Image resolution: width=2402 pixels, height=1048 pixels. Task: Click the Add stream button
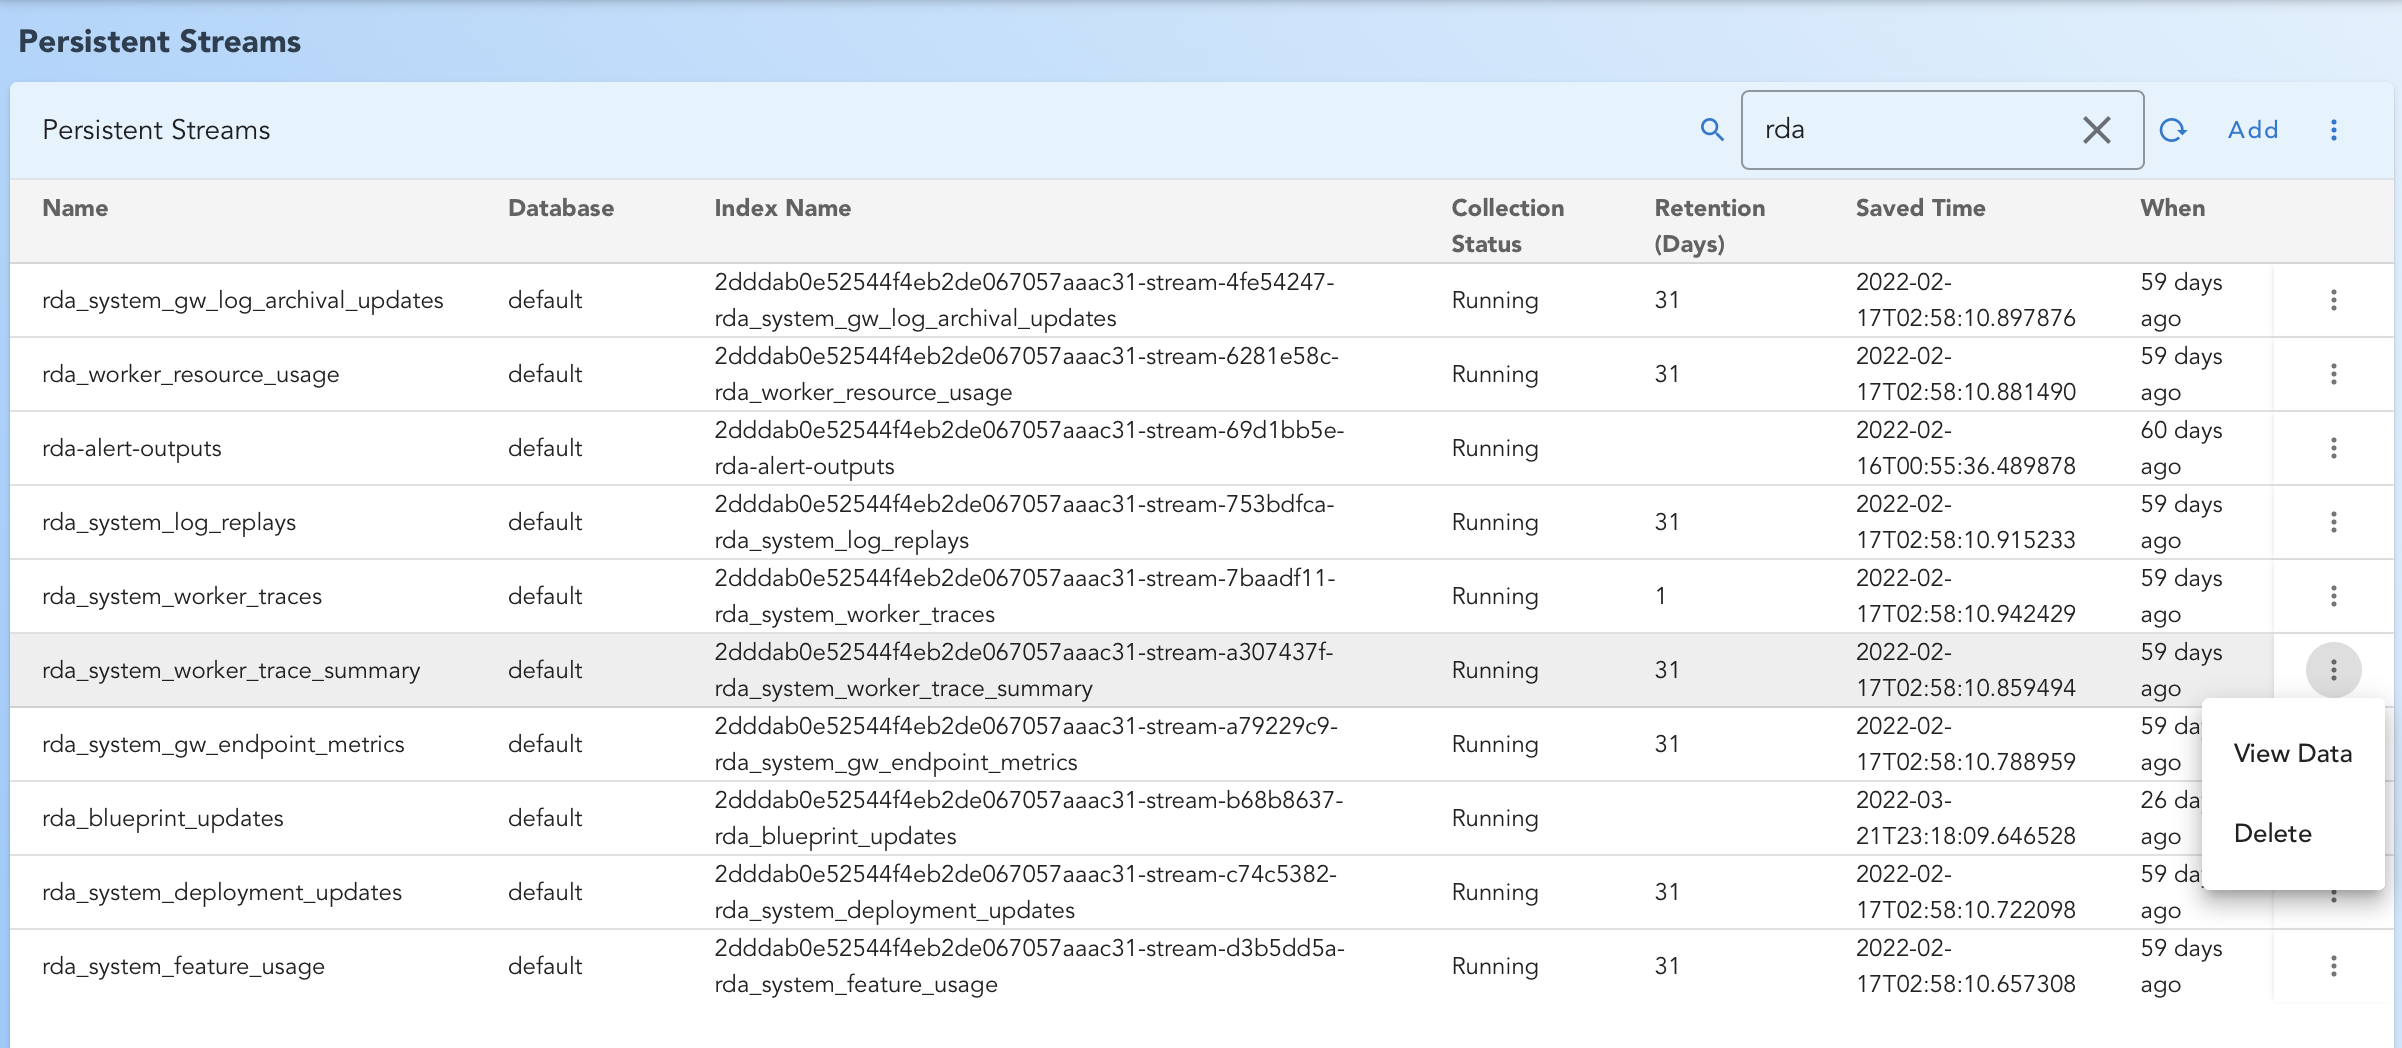[2252, 130]
